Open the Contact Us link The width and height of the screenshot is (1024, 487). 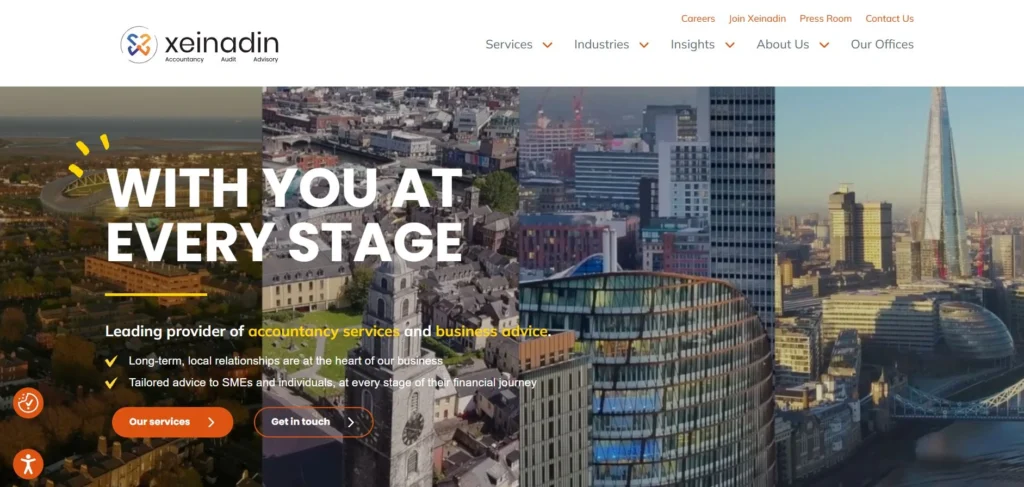(x=889, y=19)
